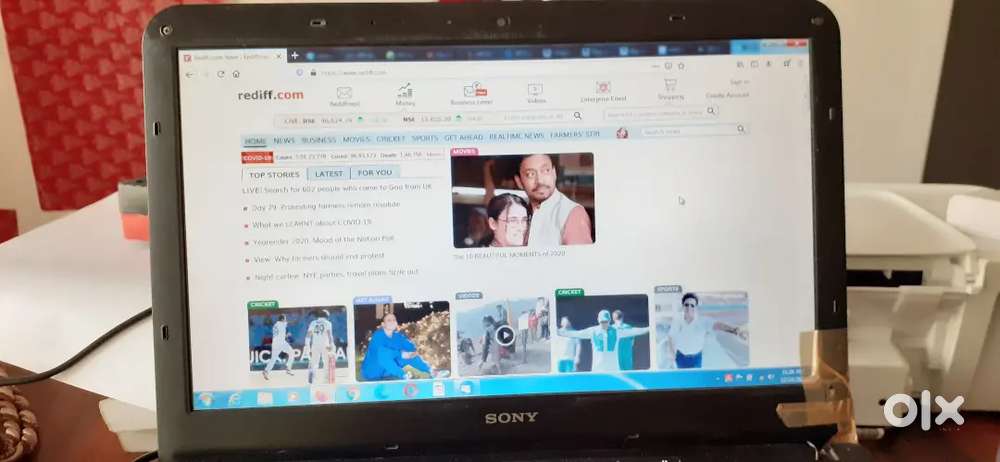Viewport: 1000px width, 462px height.
Task: Open a new browser tab with plus
Action: click(x=294, y=56)
